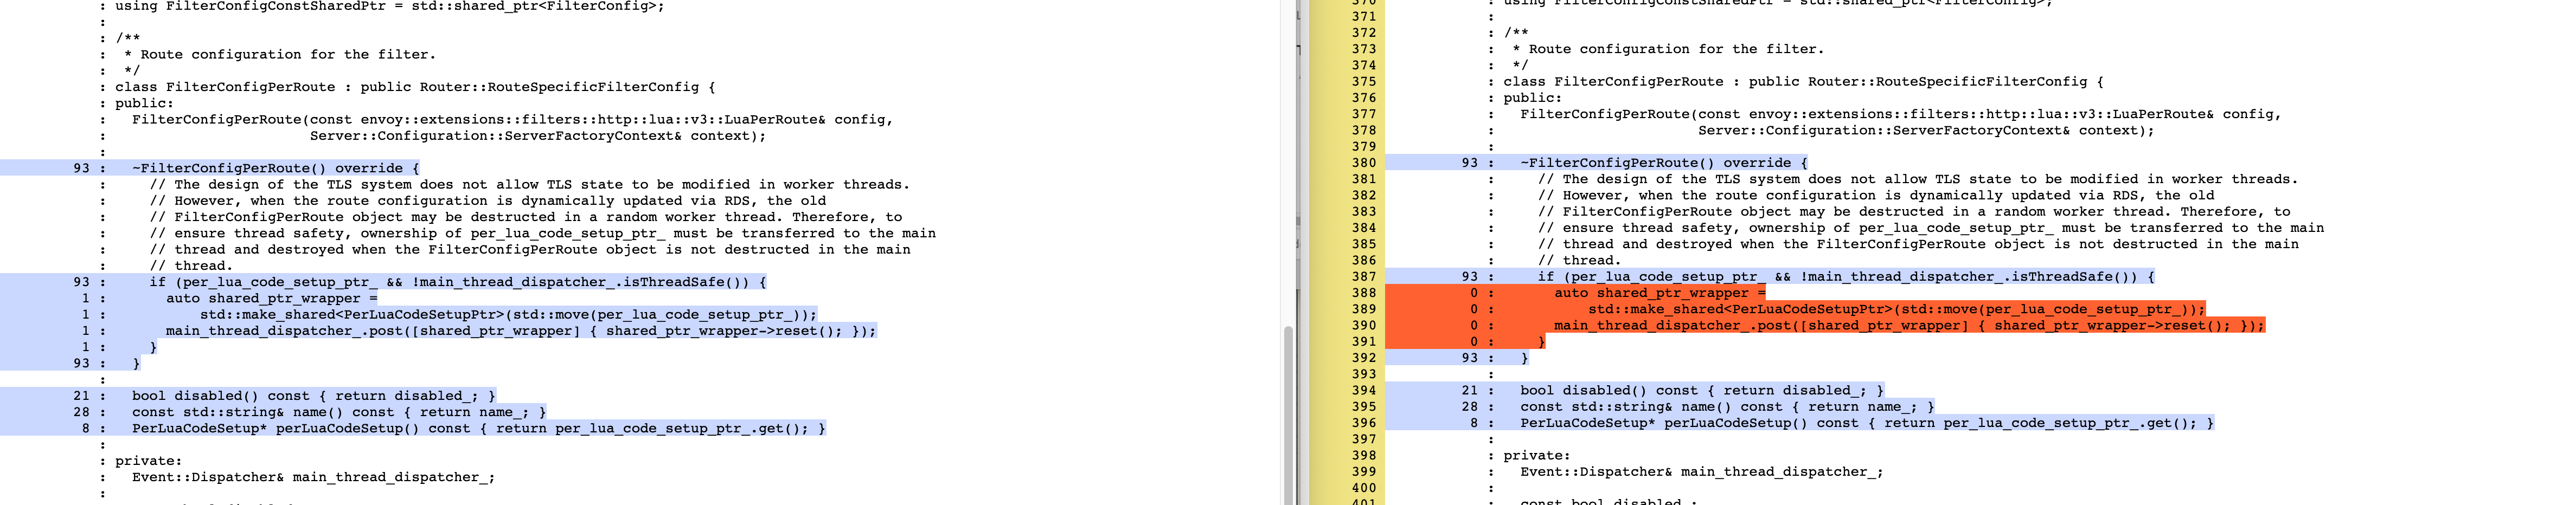Viewport: 2576px width, 505px height.
Task: Click left-pane "main_thread_dispatcher_.post" code line
Action: click(521, 331)
